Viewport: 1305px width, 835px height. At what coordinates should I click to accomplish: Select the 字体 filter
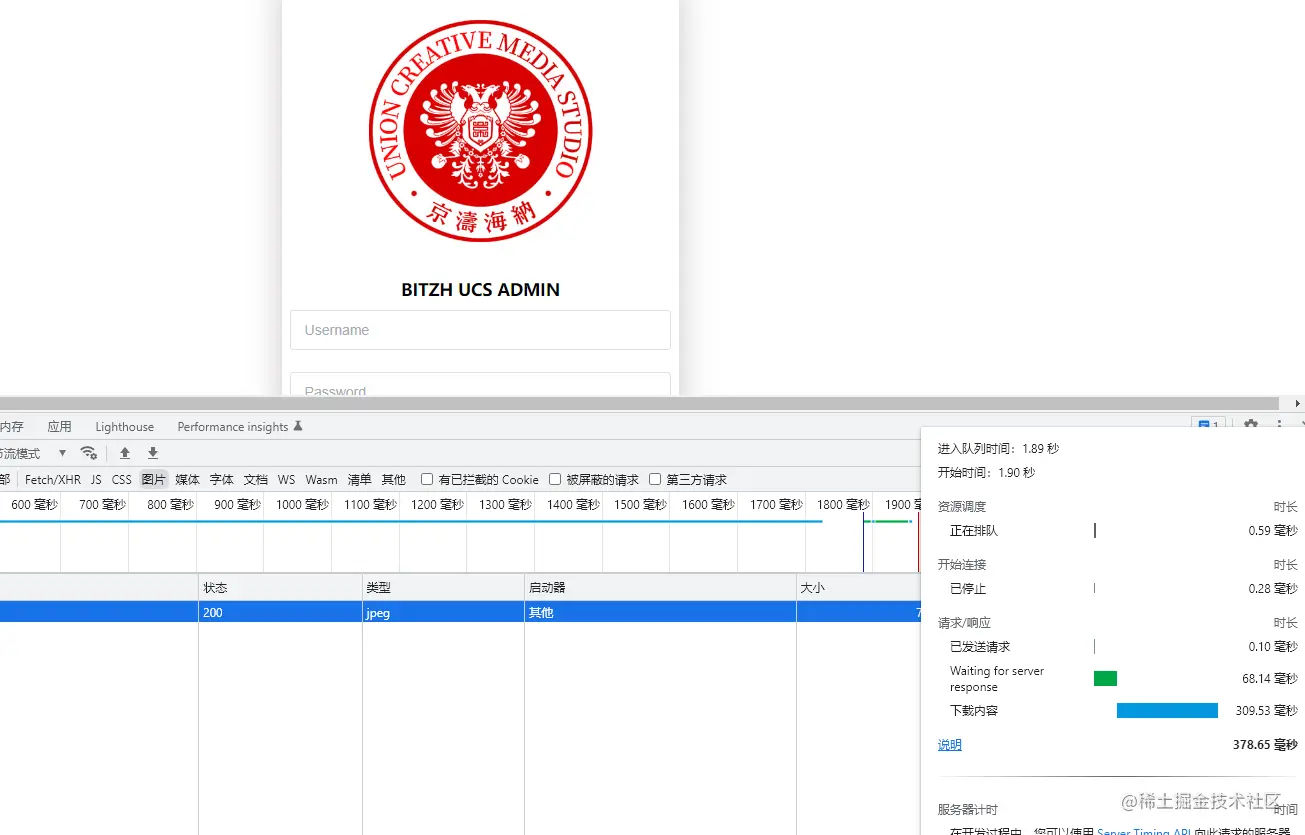[x=221, y=480]
